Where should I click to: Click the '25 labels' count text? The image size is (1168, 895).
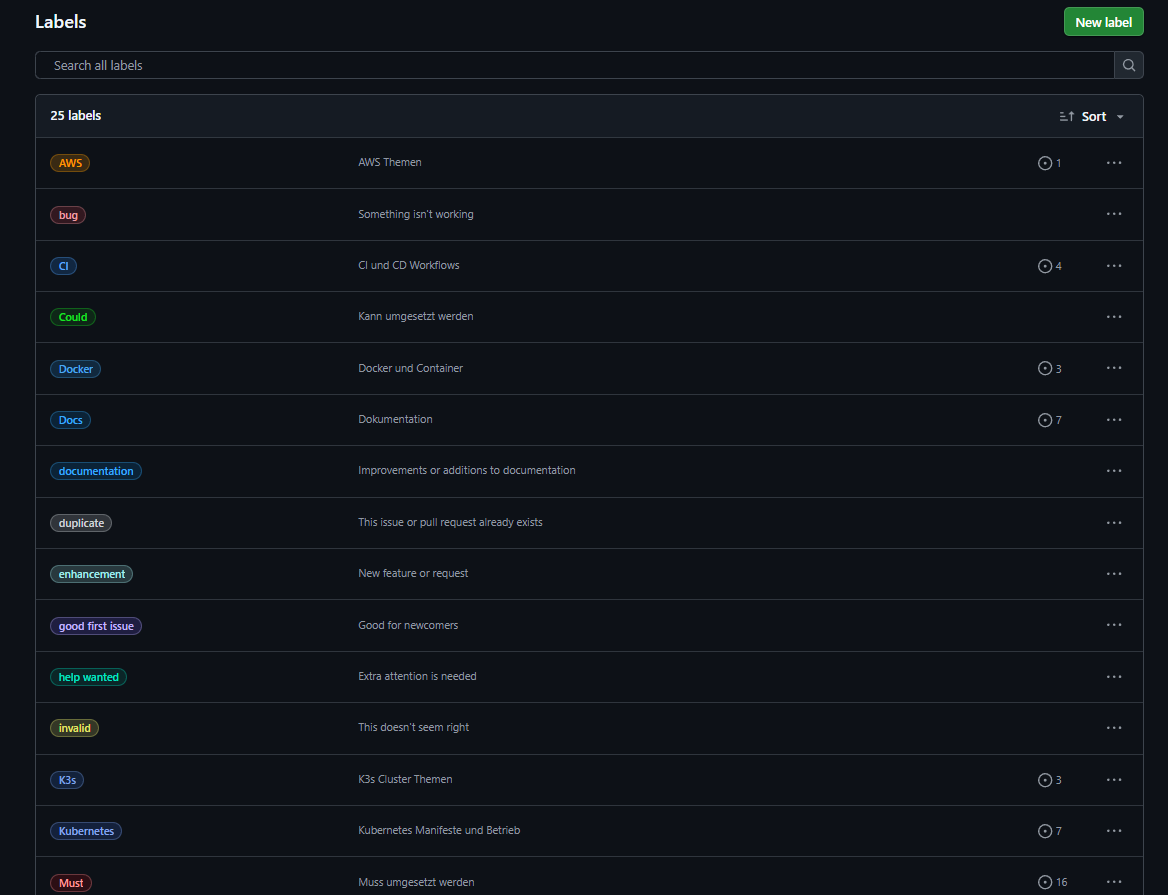pyautogui.click(x=75, y=115)
